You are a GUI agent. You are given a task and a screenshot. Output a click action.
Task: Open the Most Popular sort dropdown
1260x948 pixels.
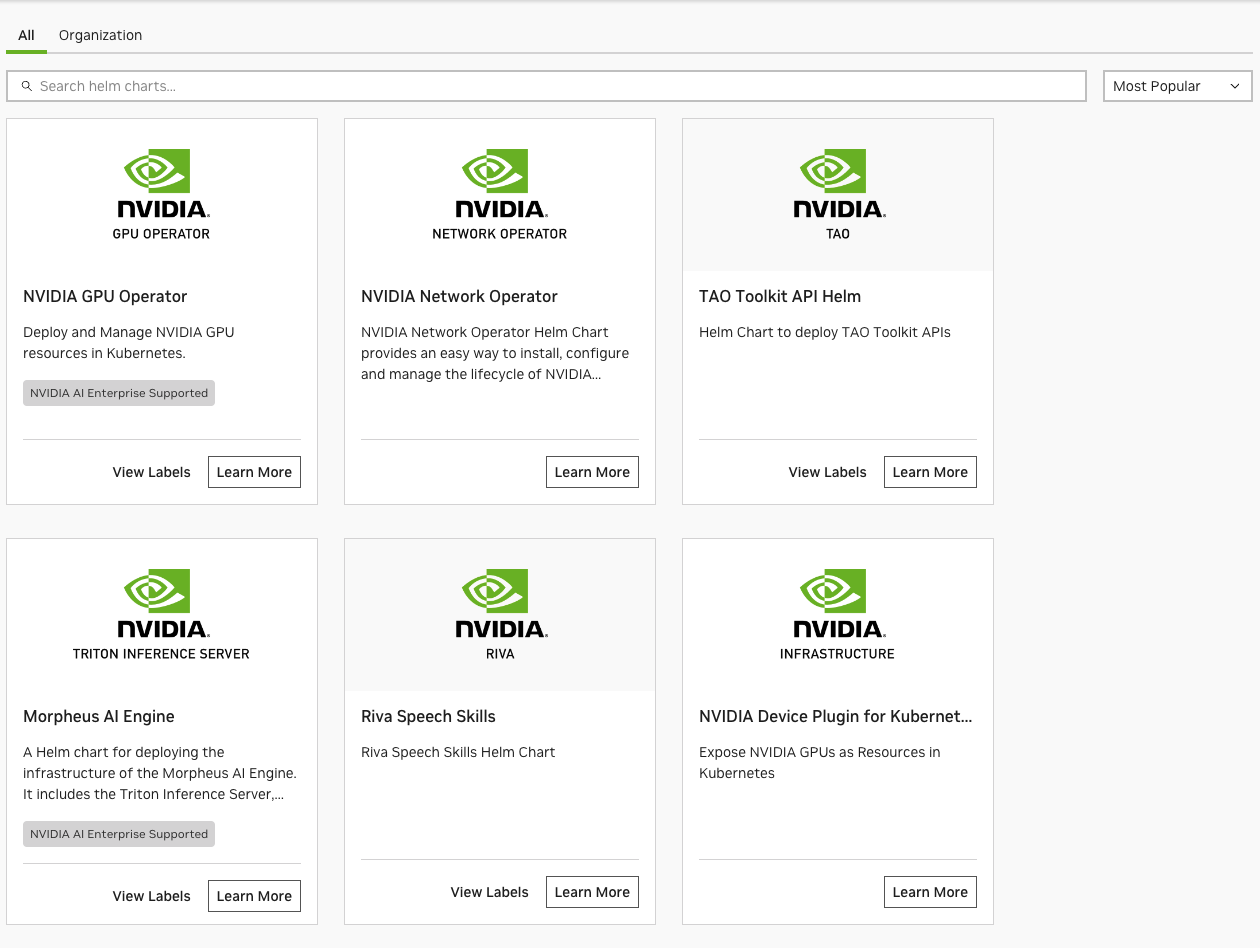pos(1177,86)
